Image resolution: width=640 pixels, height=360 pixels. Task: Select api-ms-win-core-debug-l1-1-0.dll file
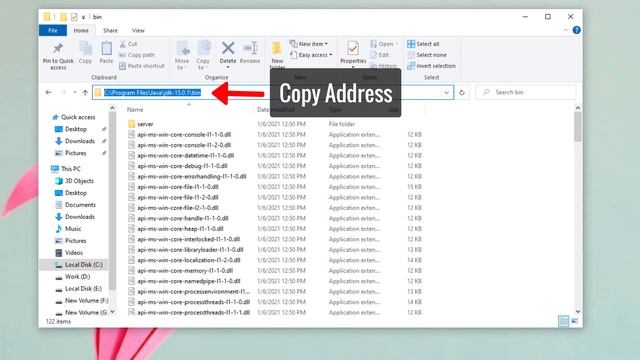pyautogui.click(x=178, y=166)
